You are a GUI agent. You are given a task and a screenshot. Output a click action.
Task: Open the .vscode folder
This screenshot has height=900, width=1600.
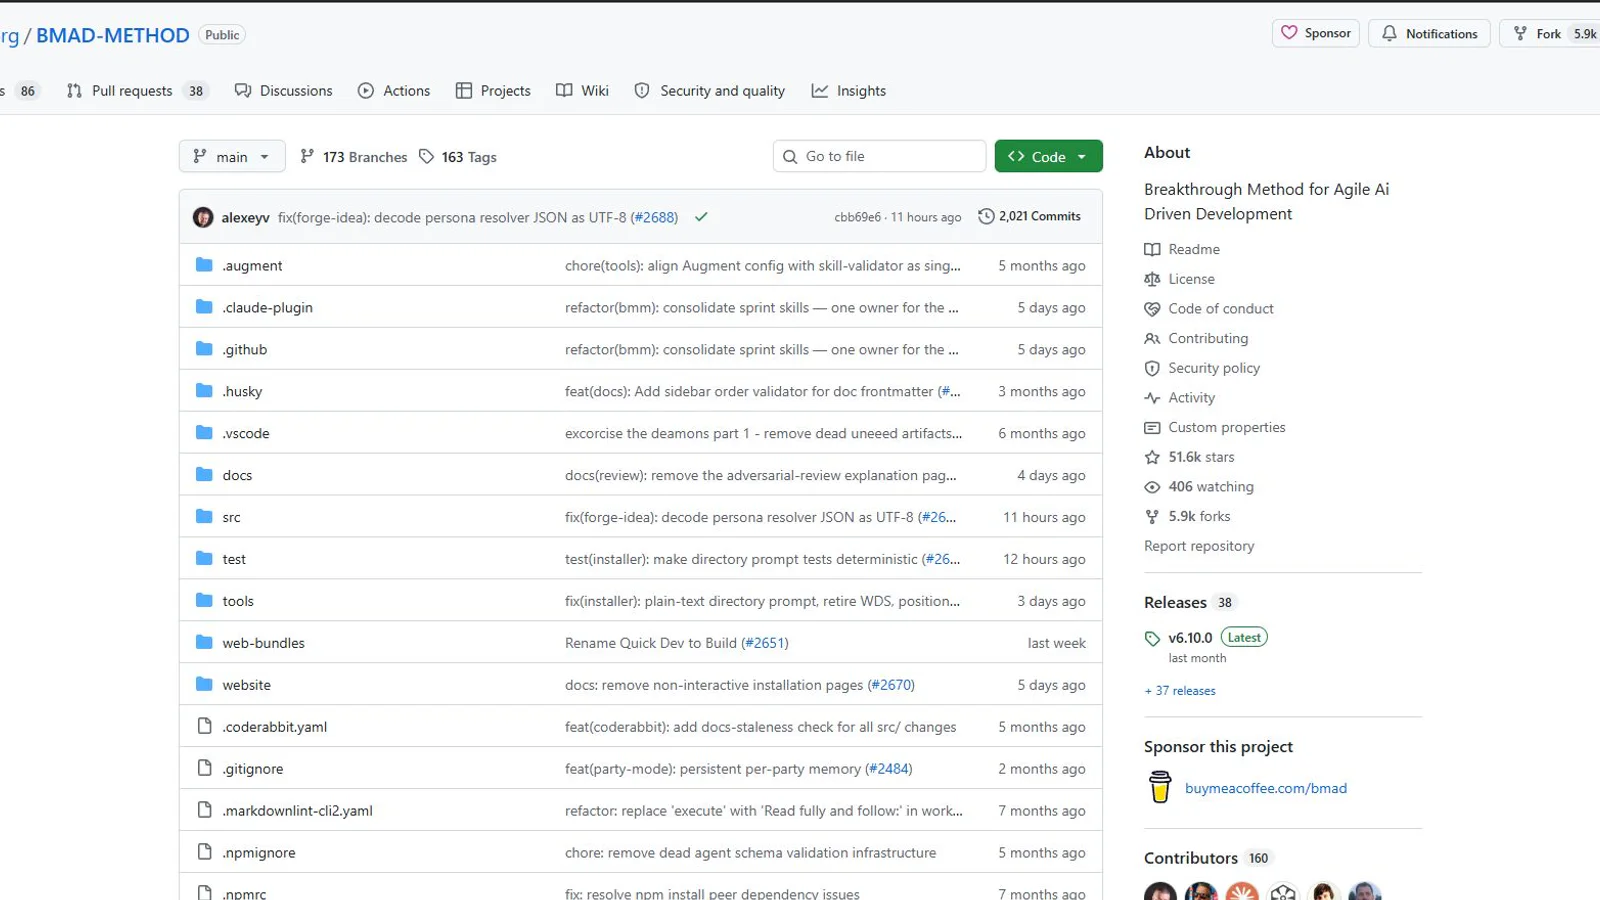[x=246, y=433]
